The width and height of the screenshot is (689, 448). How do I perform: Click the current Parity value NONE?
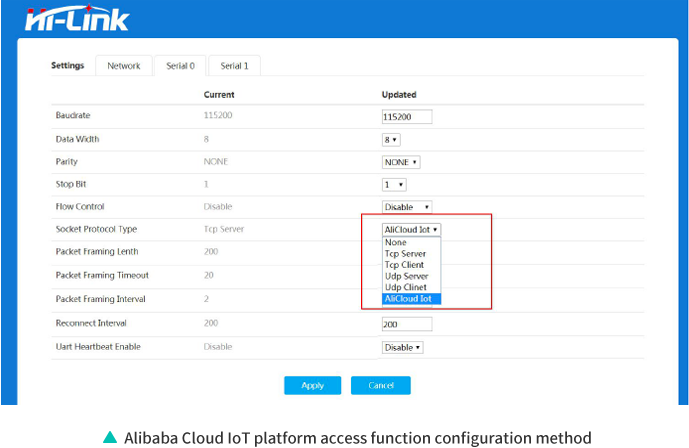(x=216, y=162)
